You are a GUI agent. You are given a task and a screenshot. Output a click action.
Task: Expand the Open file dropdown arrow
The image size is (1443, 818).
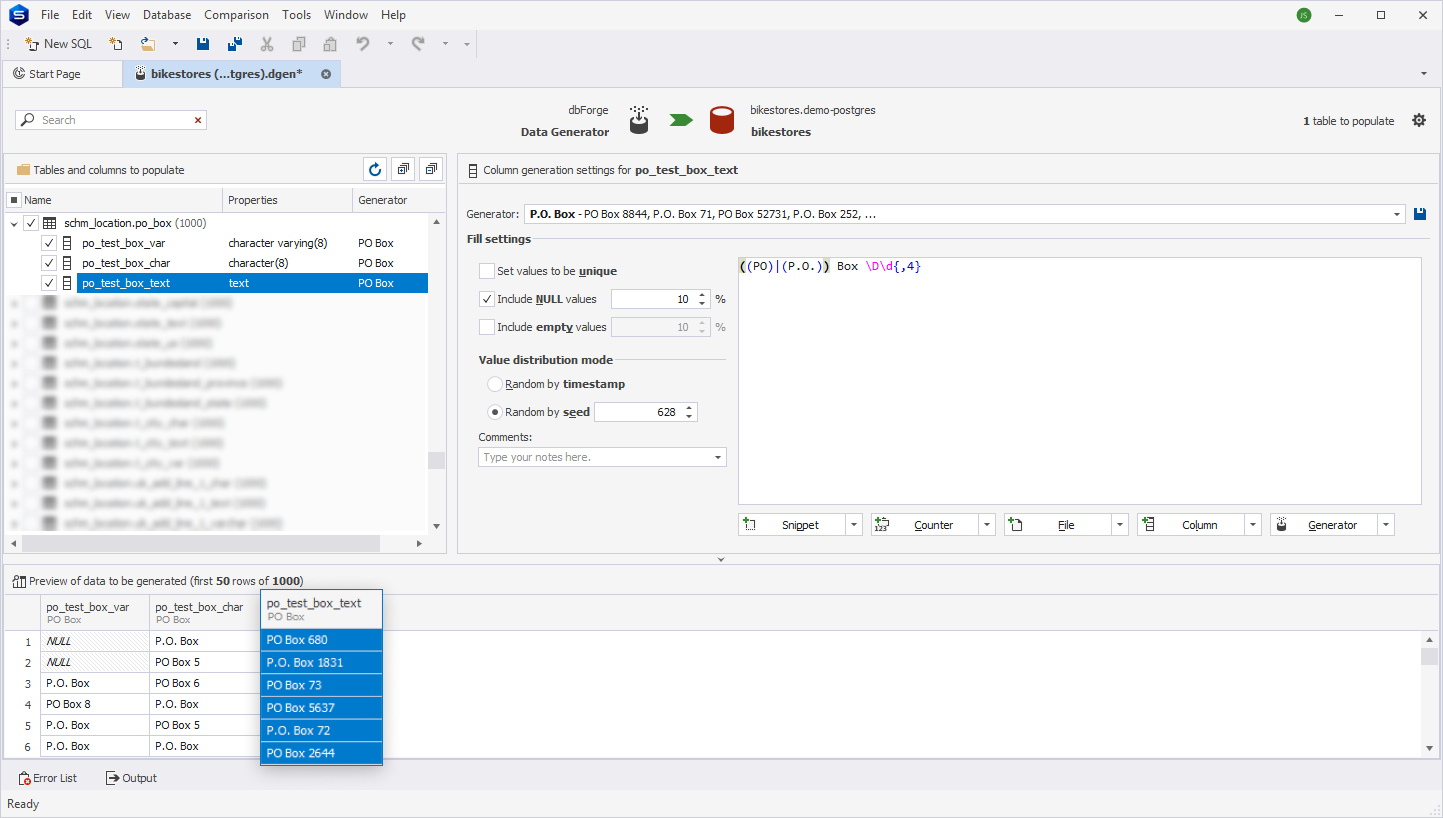[x=175, y=44]
